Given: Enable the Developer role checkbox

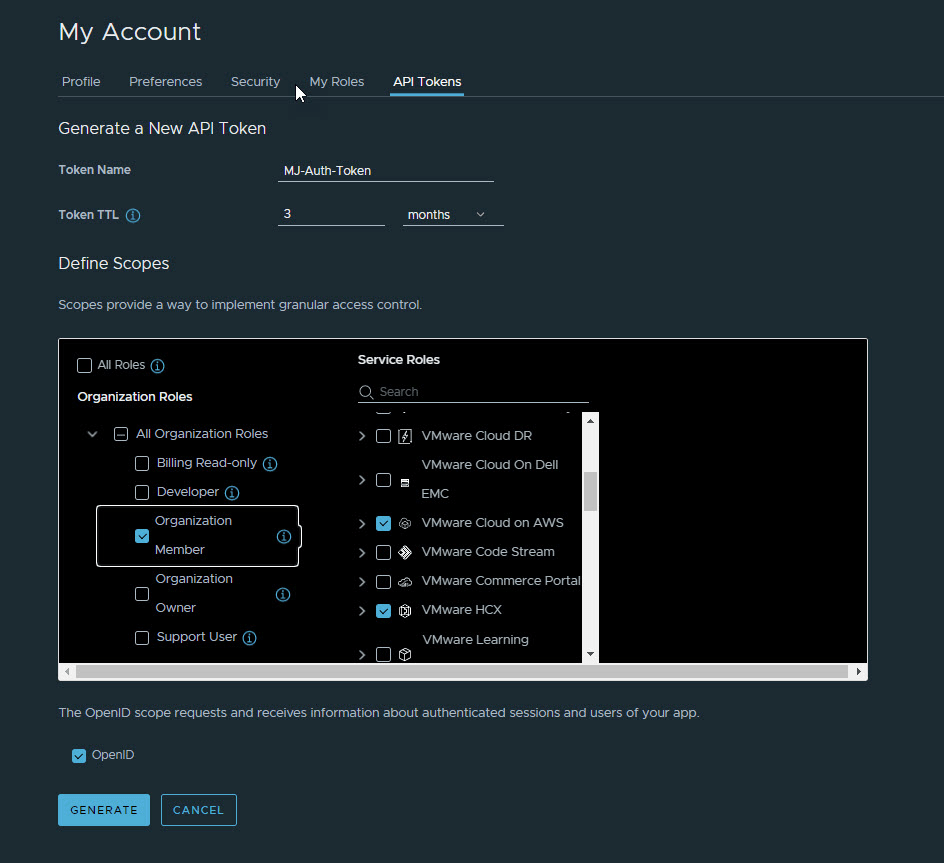Looking at the screenshot, I should pyautogui.click(x=142, y=493).
